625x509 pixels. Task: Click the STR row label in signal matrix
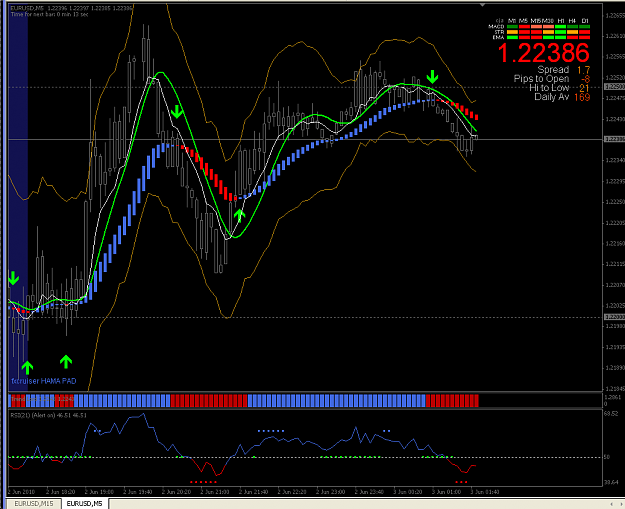(x=499, y=32)
